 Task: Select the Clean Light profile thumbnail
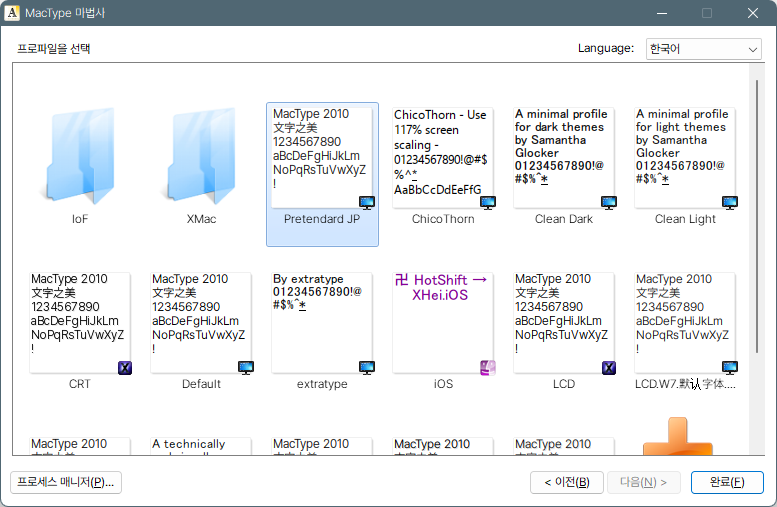[x=685, y=158]
